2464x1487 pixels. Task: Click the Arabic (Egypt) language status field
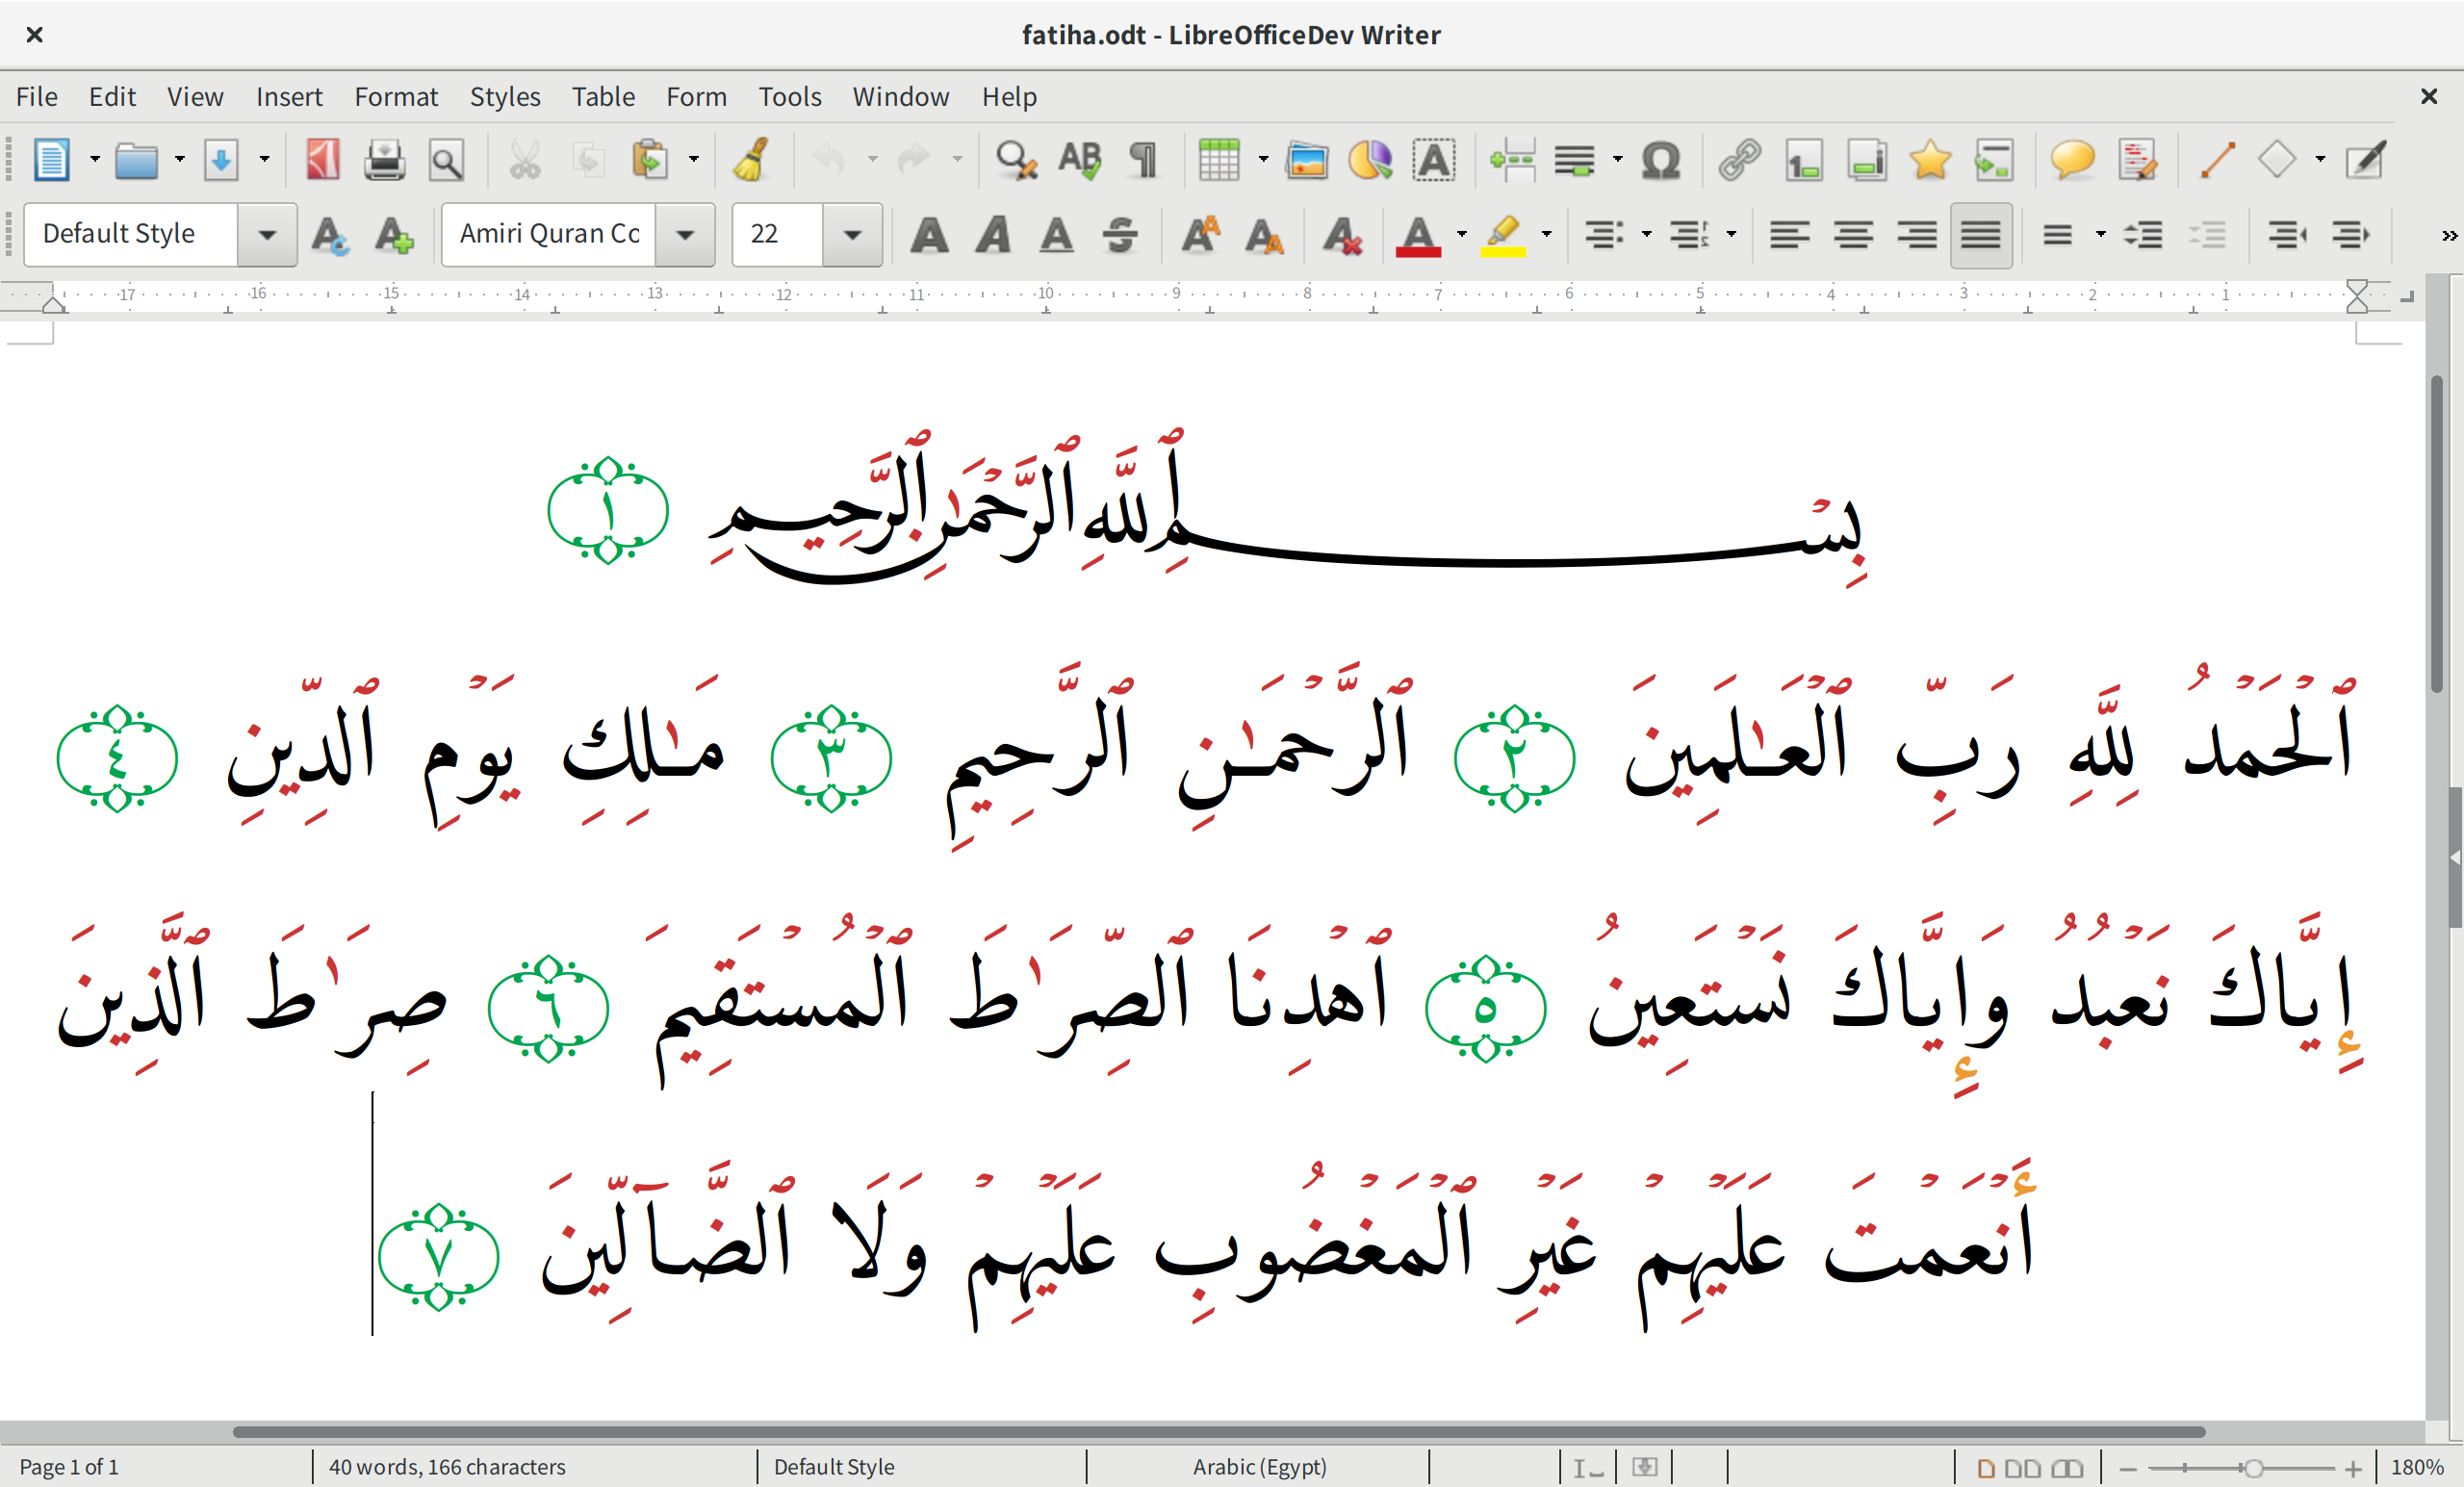coord(1258,1466)
